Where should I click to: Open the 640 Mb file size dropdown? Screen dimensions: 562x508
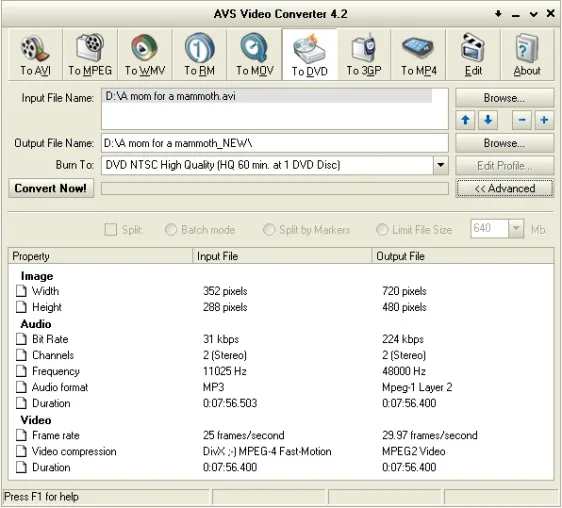516,228
